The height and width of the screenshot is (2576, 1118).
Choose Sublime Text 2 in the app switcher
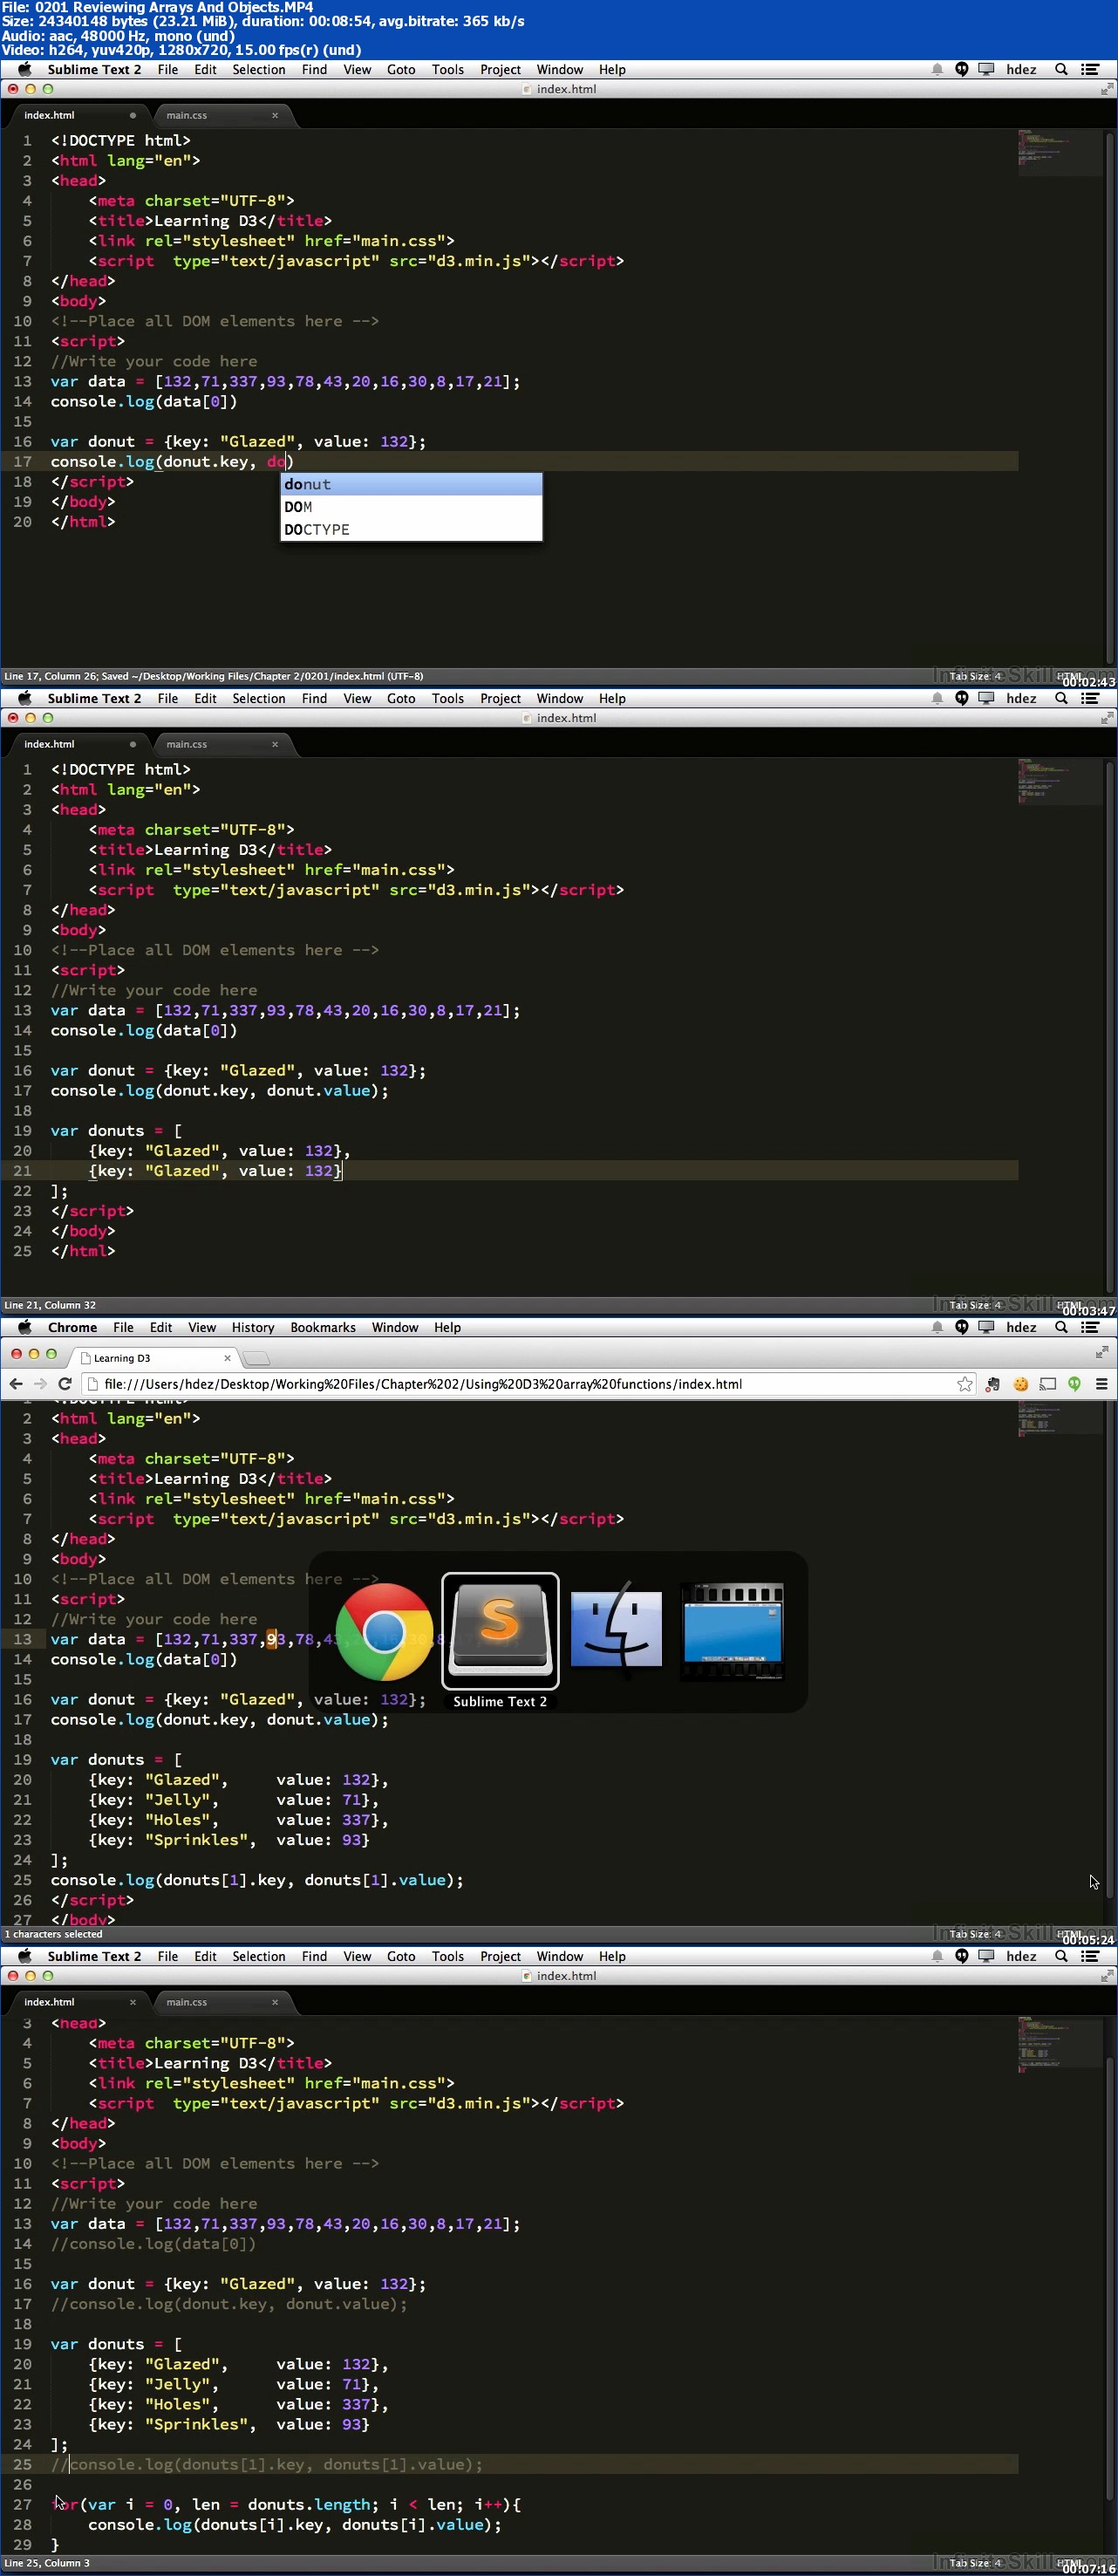[500, 1632]
